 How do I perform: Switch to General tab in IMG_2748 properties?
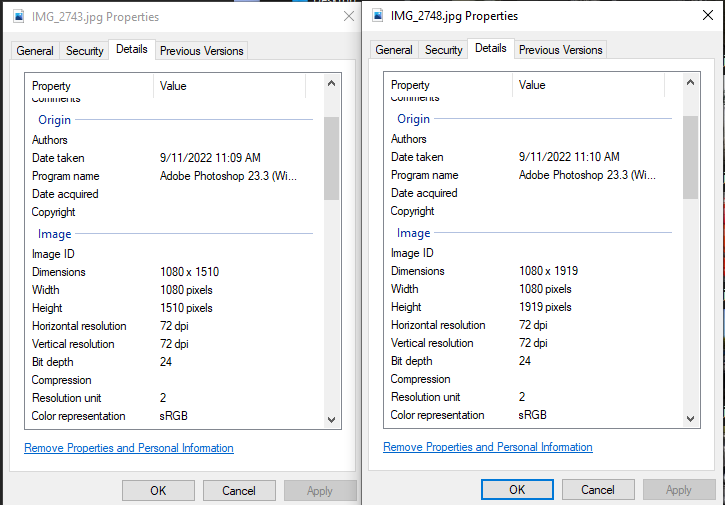394,50
